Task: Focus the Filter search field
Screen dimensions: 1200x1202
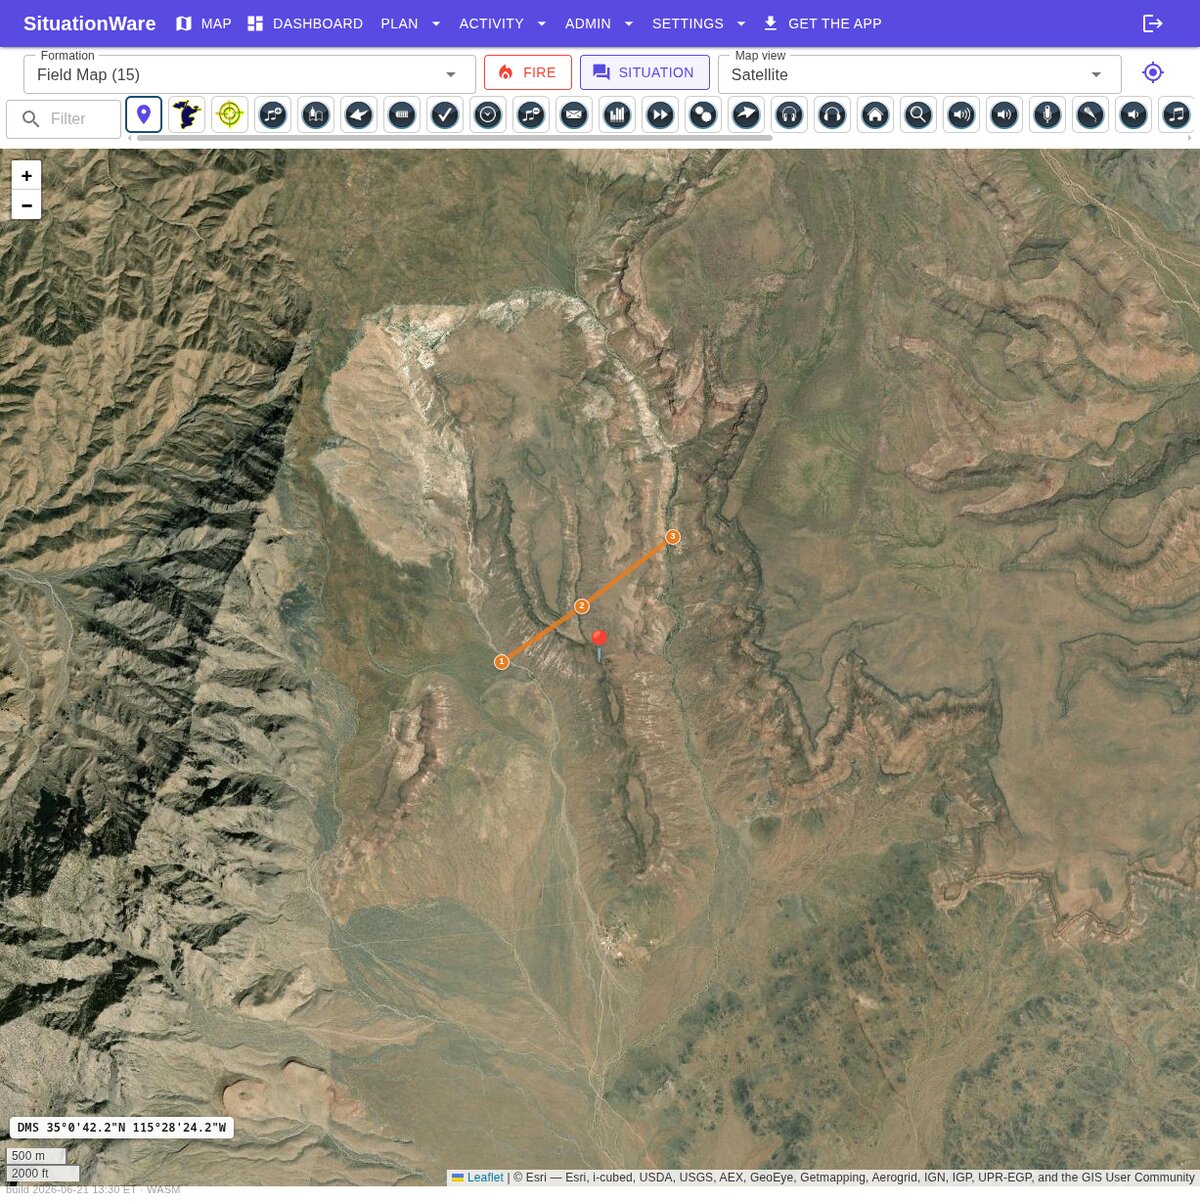Action: tap(64, 119)
